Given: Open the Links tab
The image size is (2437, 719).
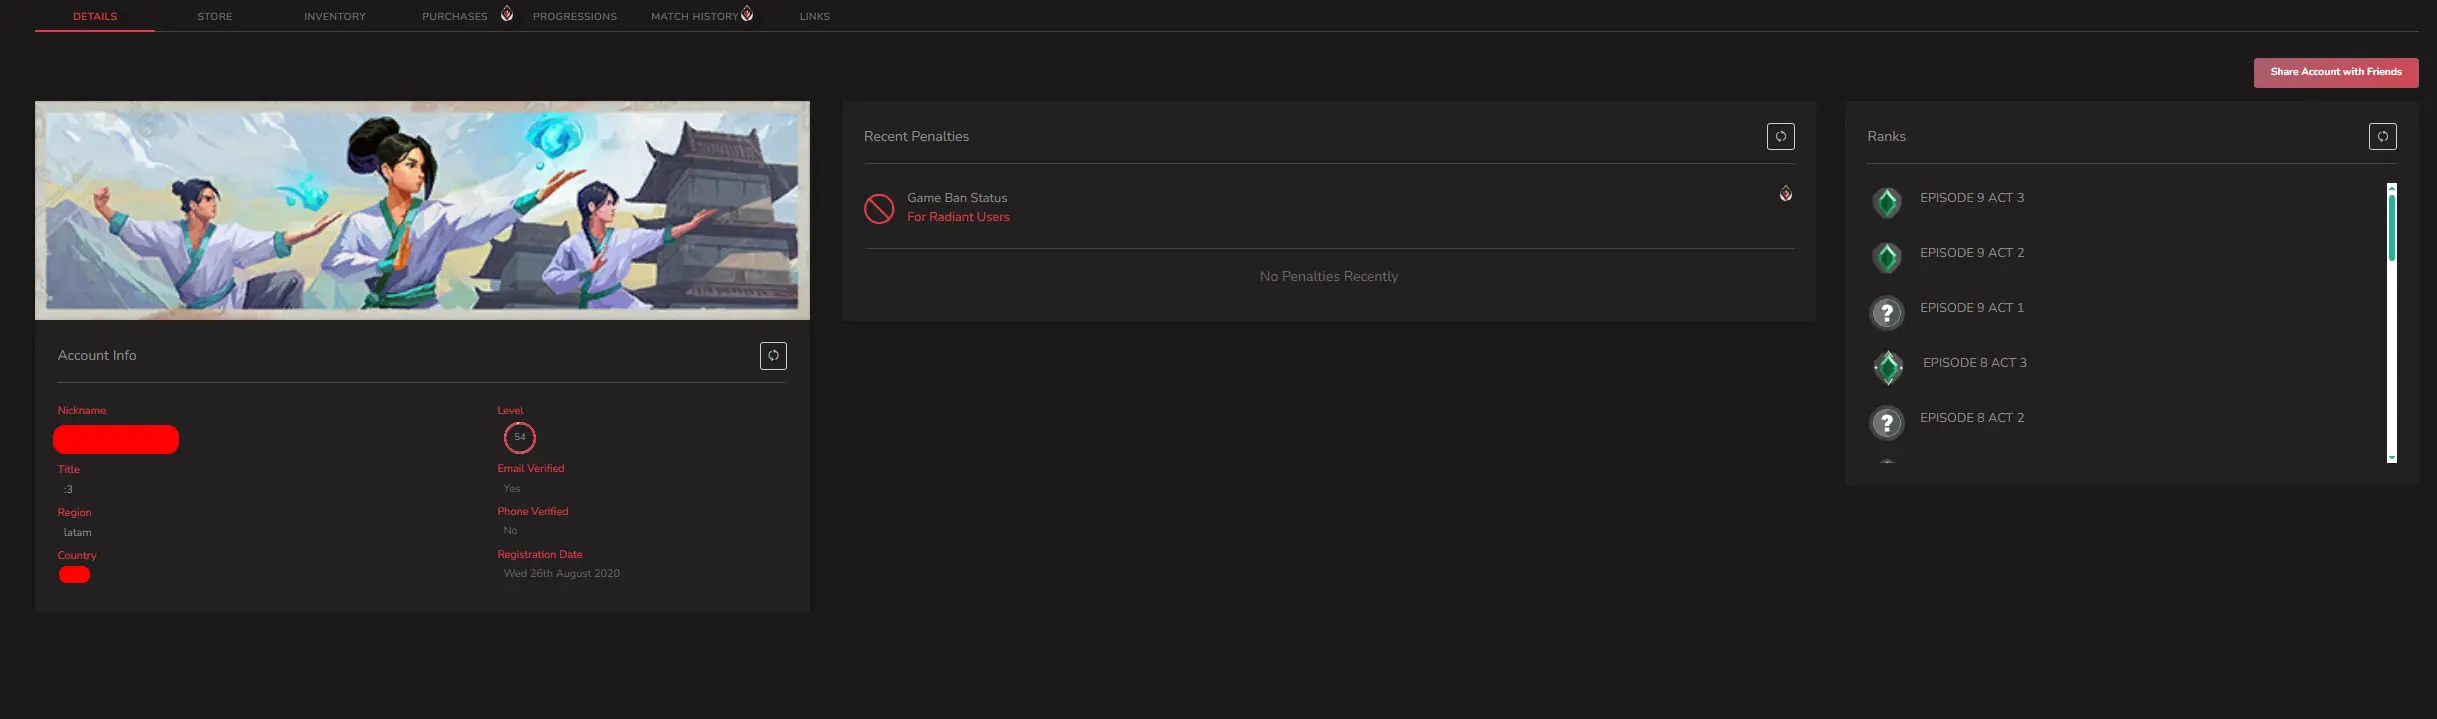Looking at the screenshot, I should (x=815, y=16).
